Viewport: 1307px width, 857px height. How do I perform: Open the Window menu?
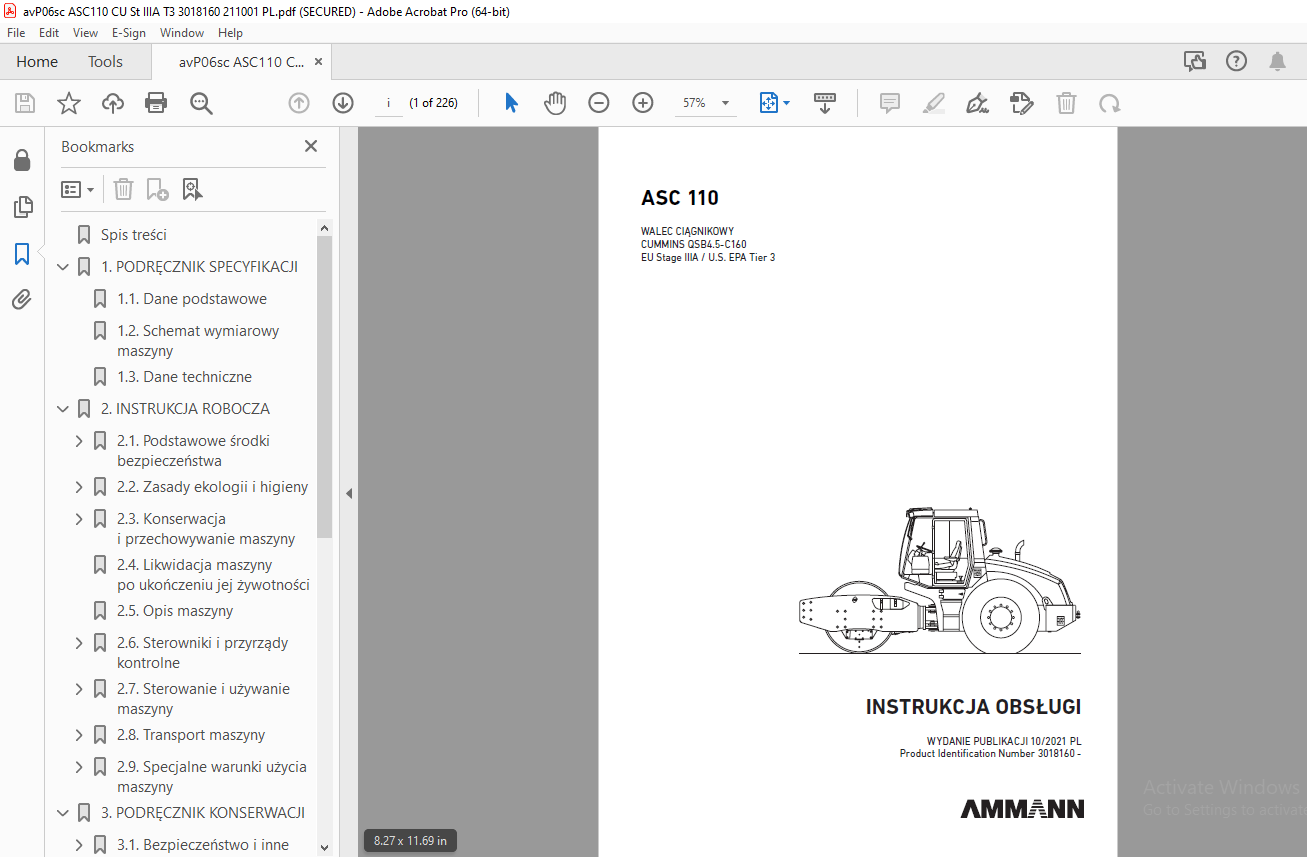(x=182, y=33)
